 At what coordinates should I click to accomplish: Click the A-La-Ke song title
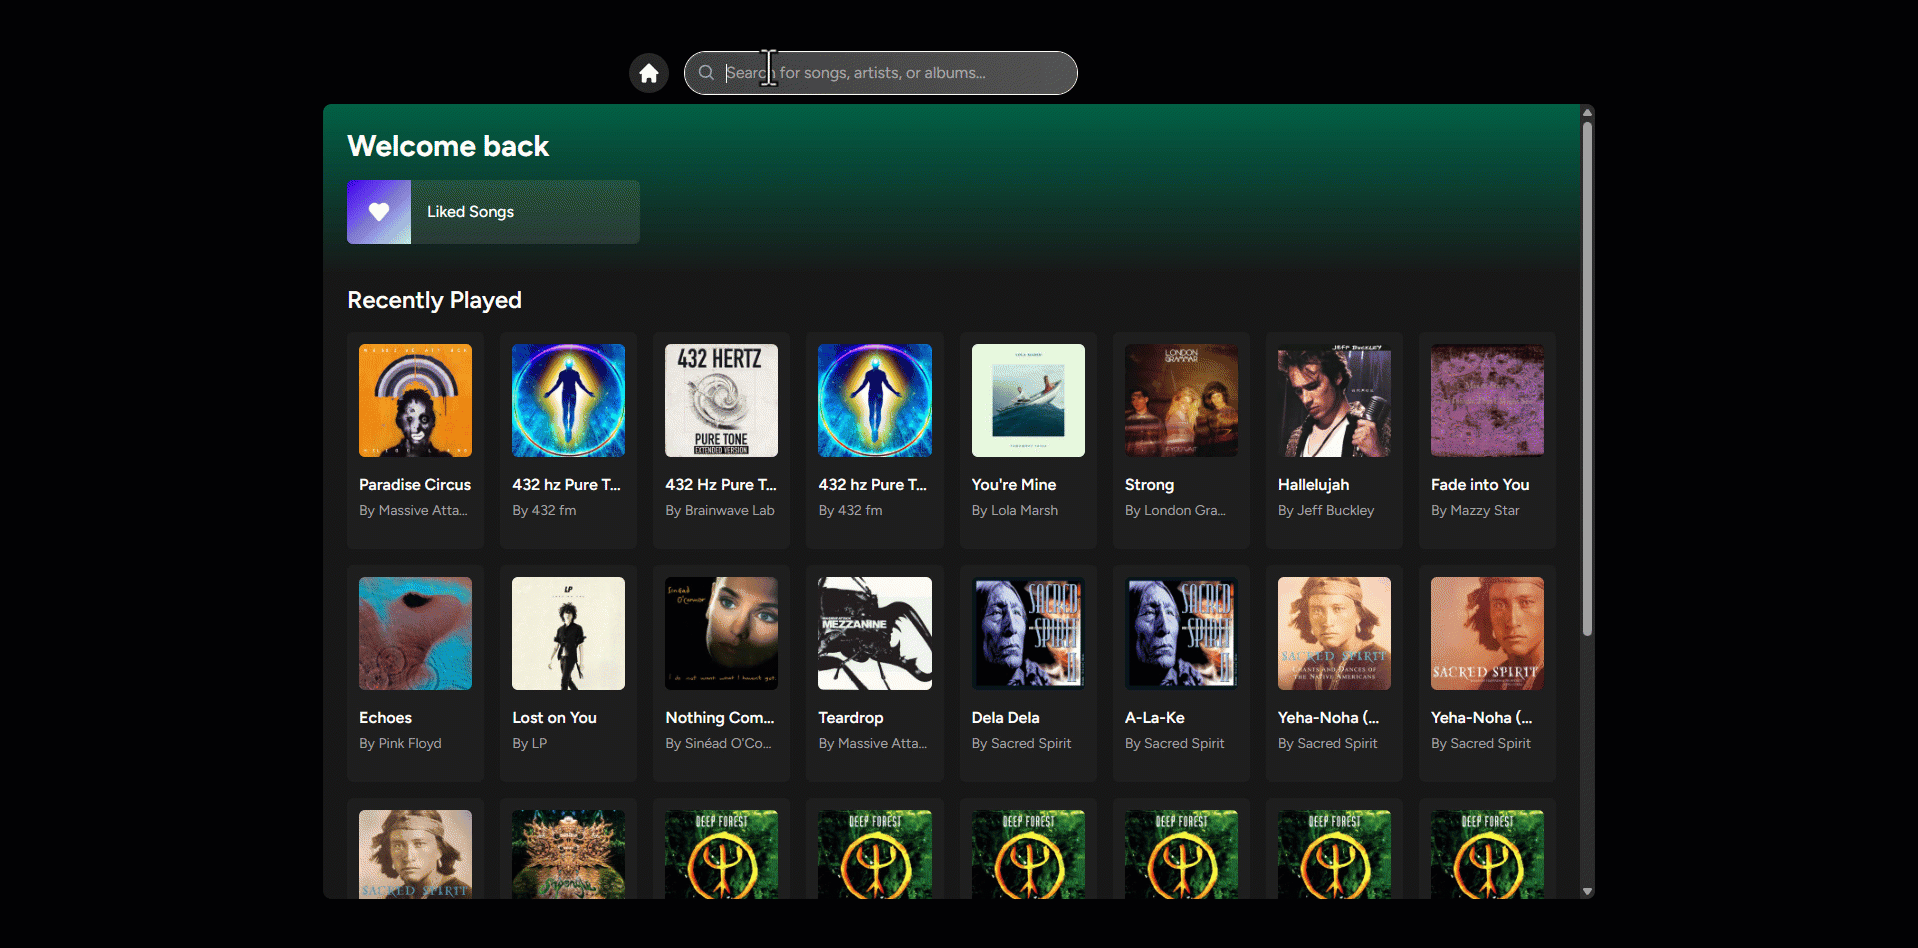pos(1154,718)
